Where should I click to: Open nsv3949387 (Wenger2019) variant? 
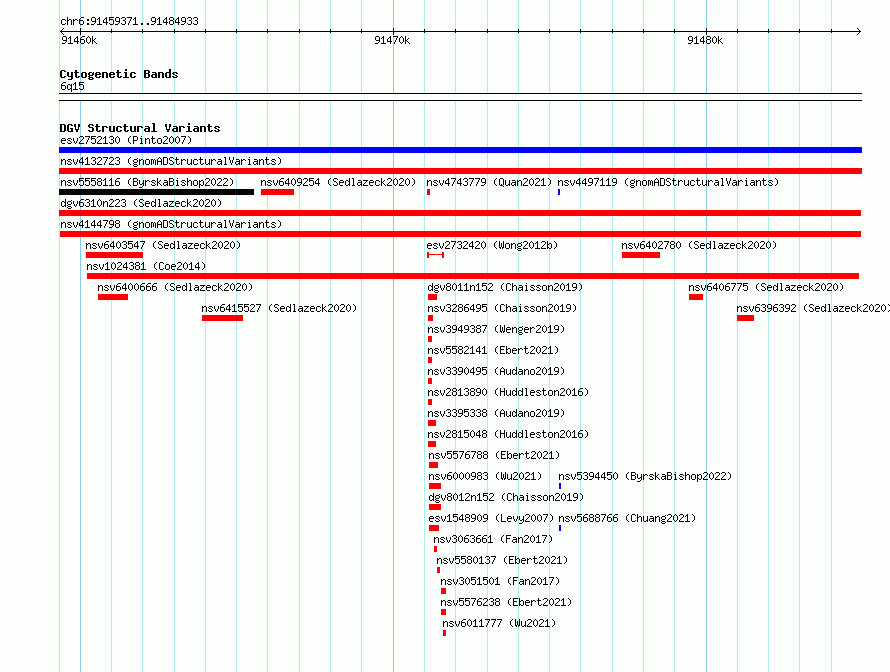click(496, 329)
